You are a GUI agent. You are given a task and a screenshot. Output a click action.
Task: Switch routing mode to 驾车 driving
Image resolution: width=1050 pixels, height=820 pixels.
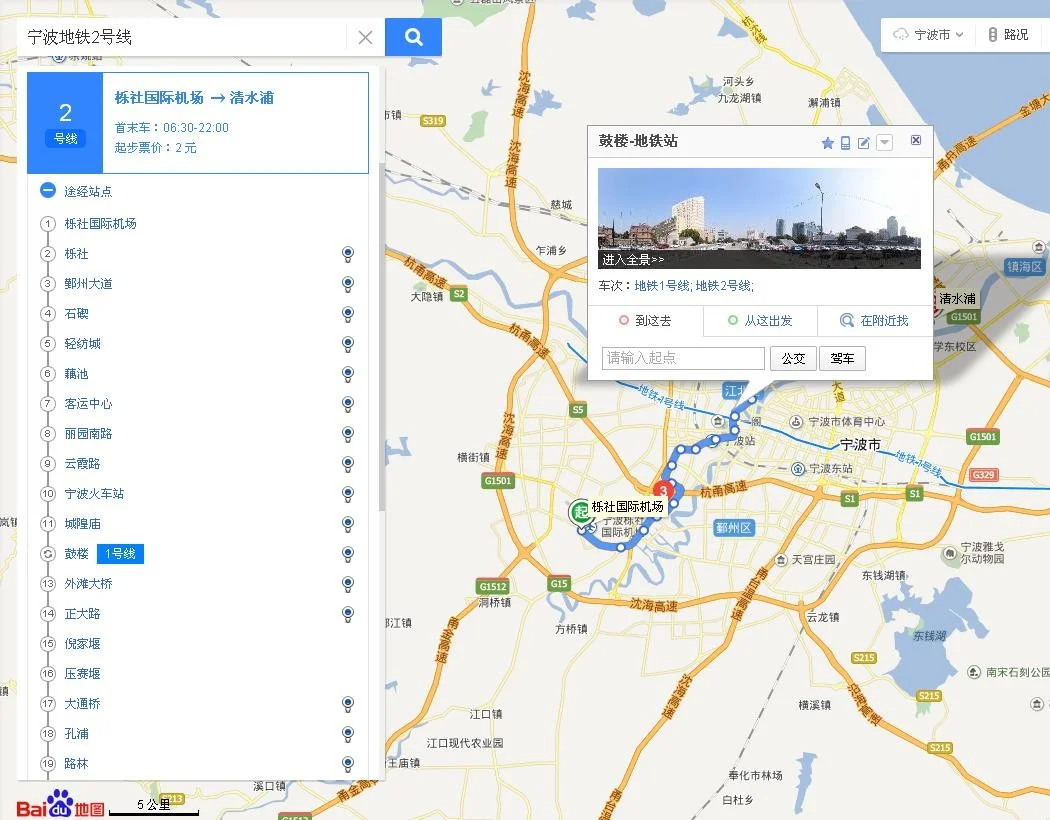click(x=842, y=358)
